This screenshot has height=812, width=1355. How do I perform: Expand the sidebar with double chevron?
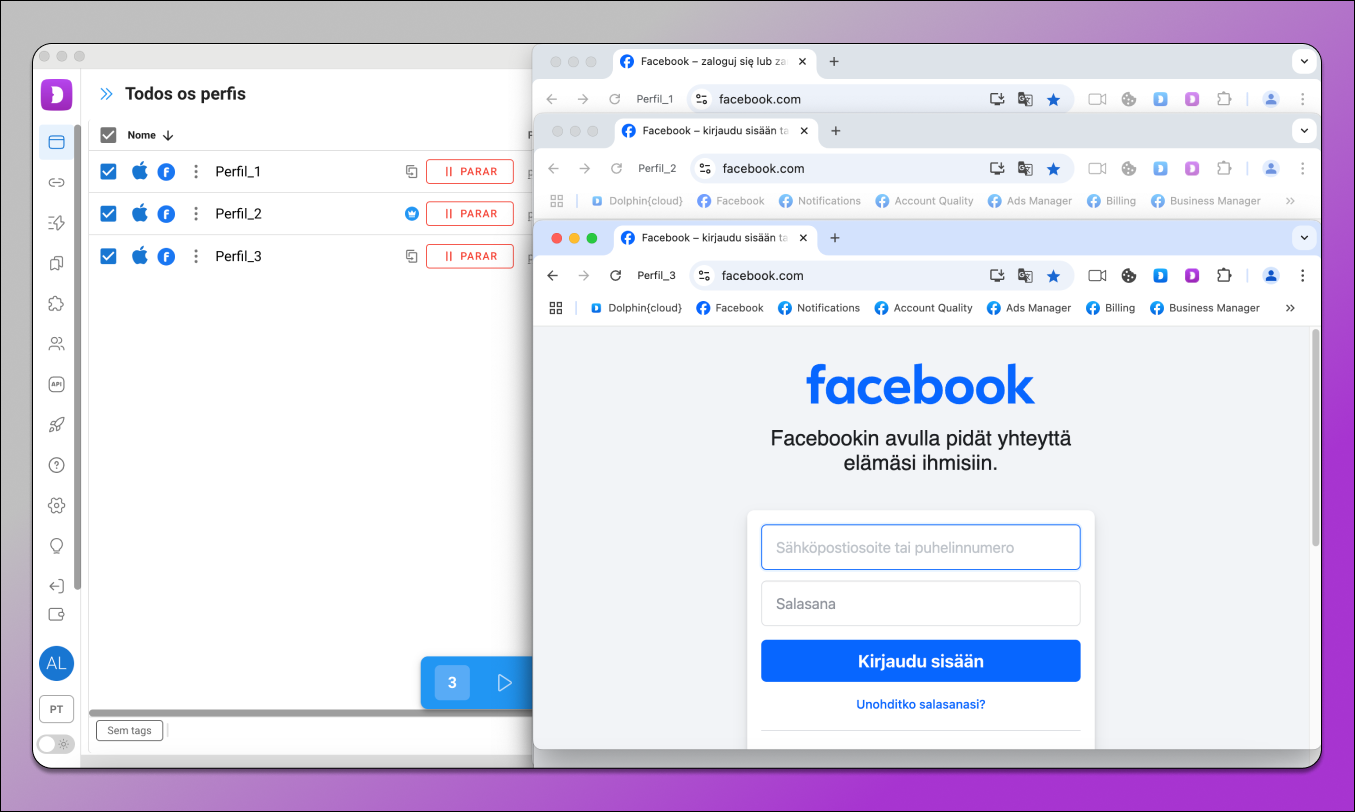106,94
